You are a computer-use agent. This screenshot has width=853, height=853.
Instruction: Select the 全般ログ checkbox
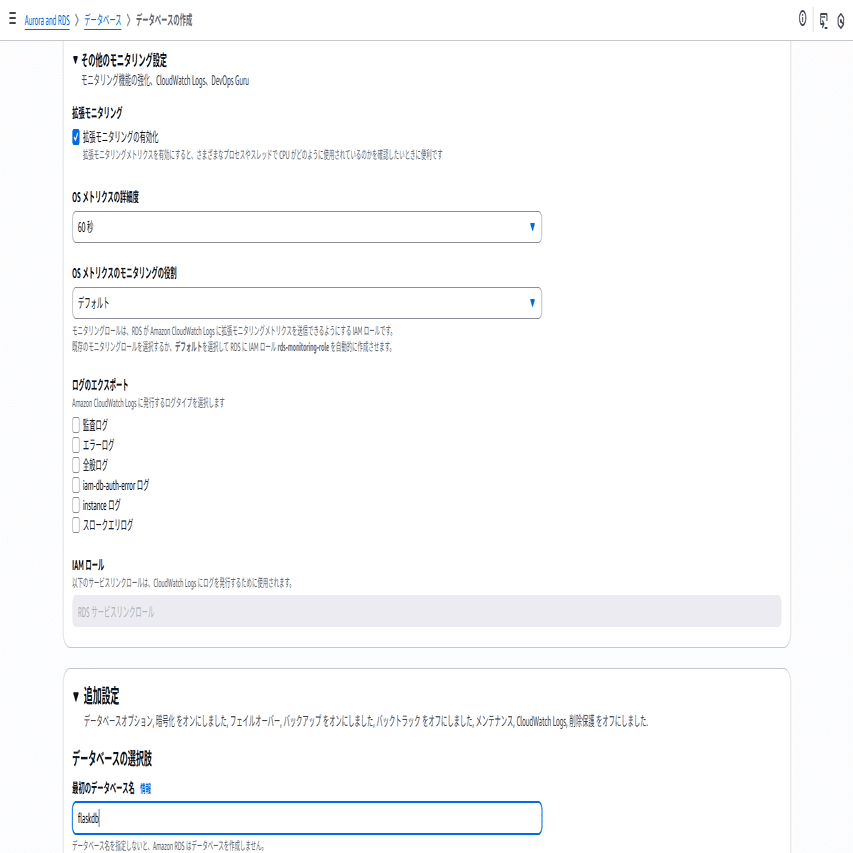pos(74,464)
